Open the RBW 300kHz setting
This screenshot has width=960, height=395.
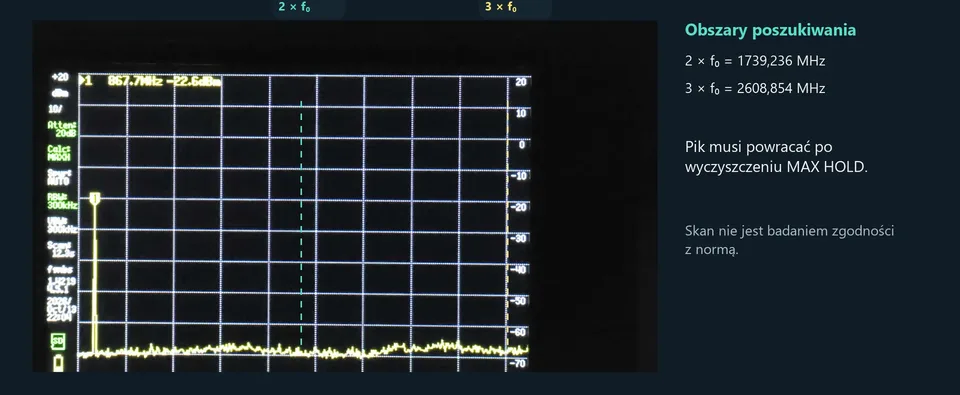click(61, 201)
